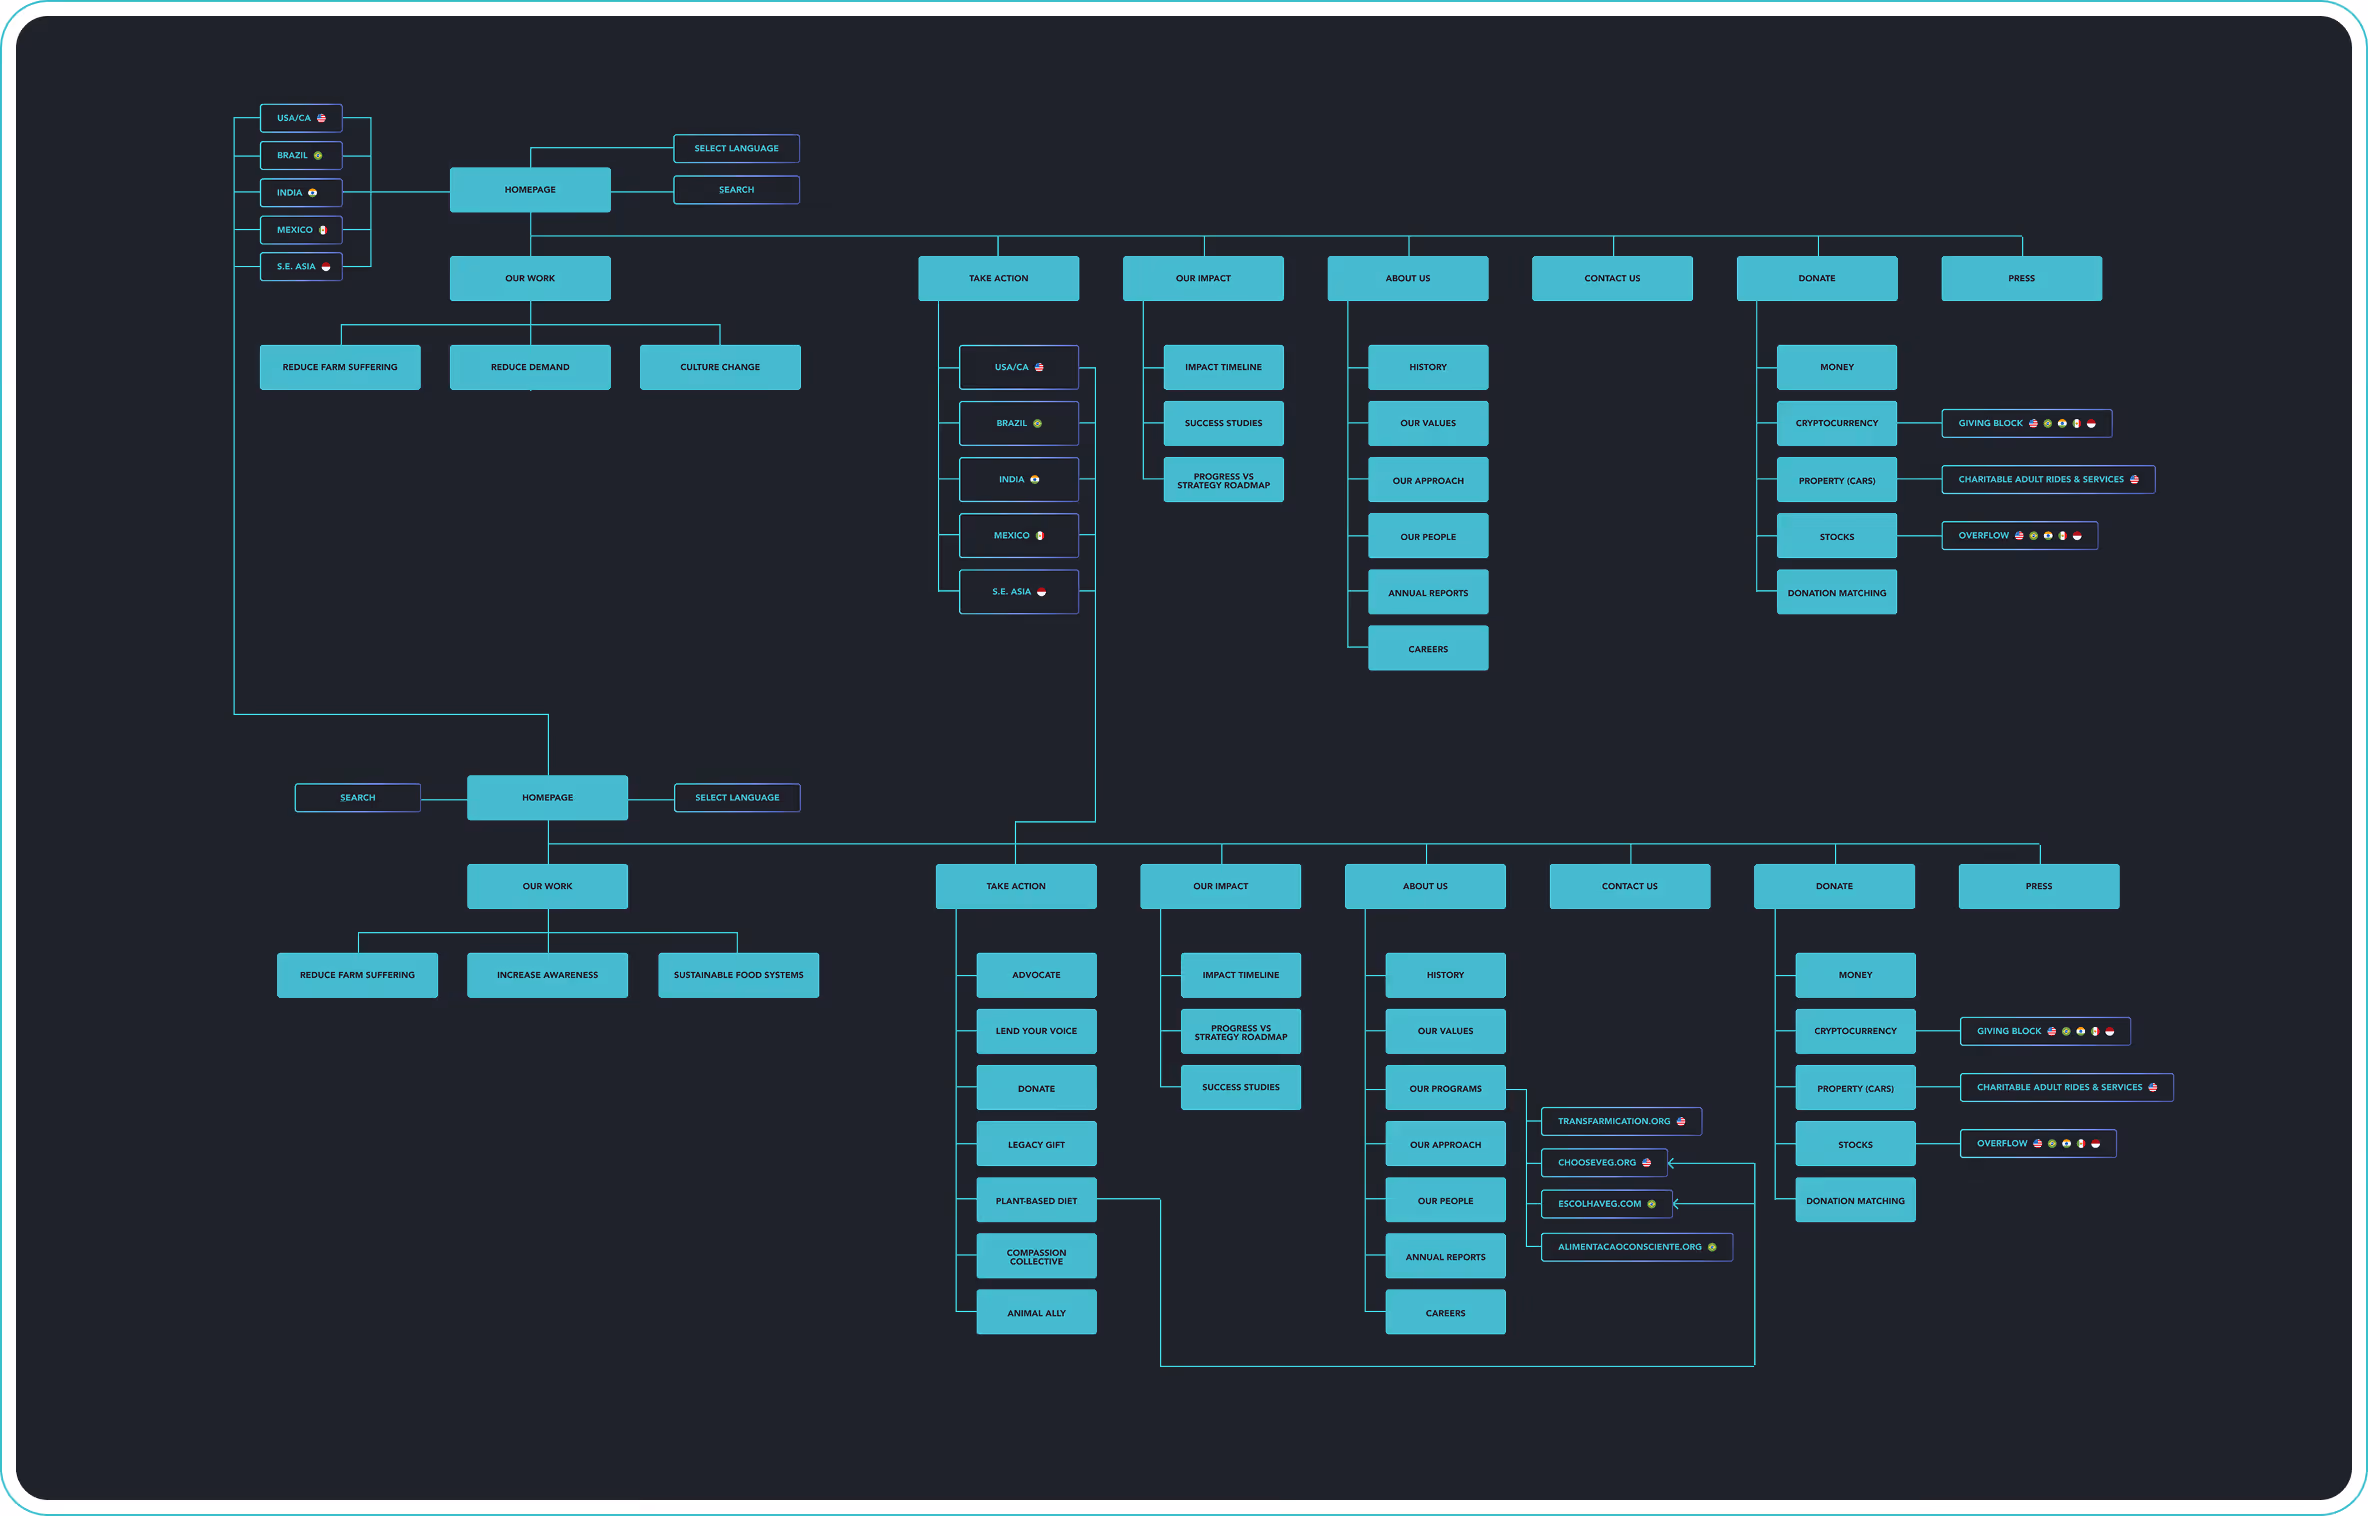2368x1516 pixels.
Task: Click the USA/CA box under Take Action
Action: coord(1019,367)
